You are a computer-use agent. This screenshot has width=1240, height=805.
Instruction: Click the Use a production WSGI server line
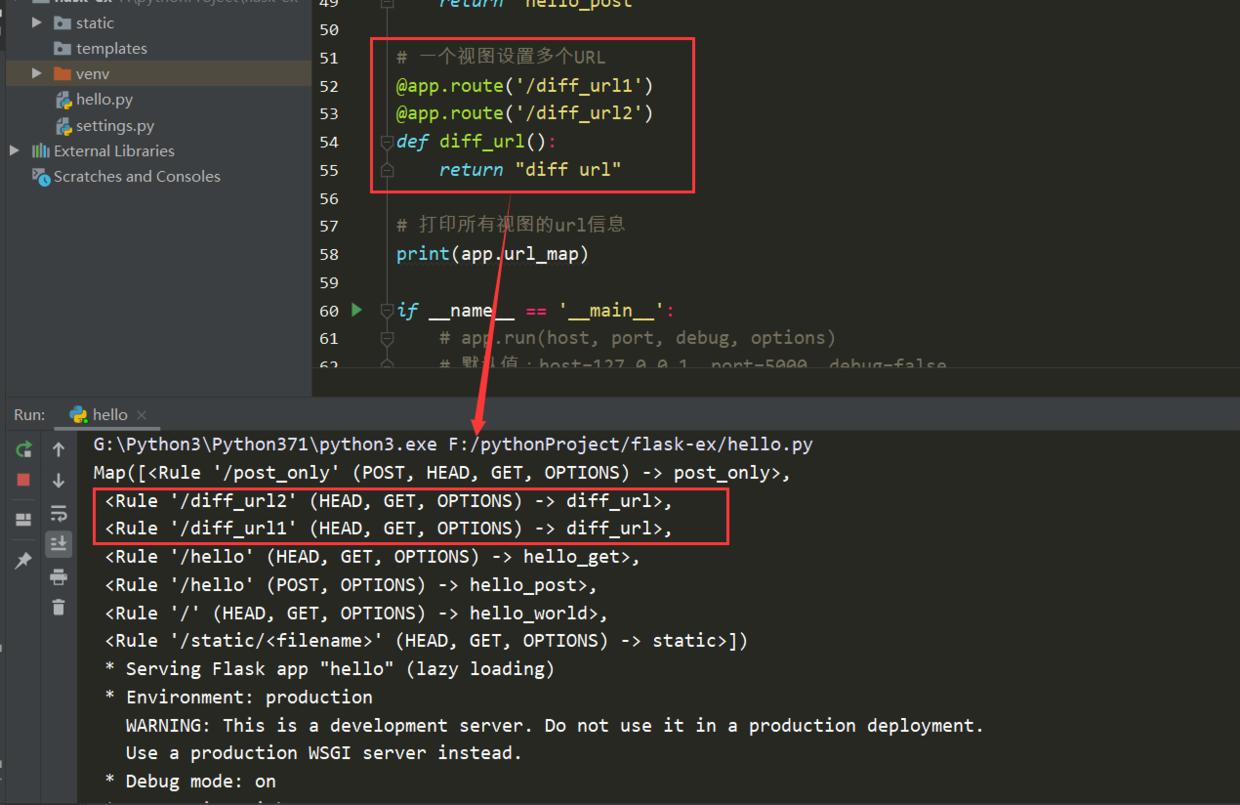click(324, 752)
